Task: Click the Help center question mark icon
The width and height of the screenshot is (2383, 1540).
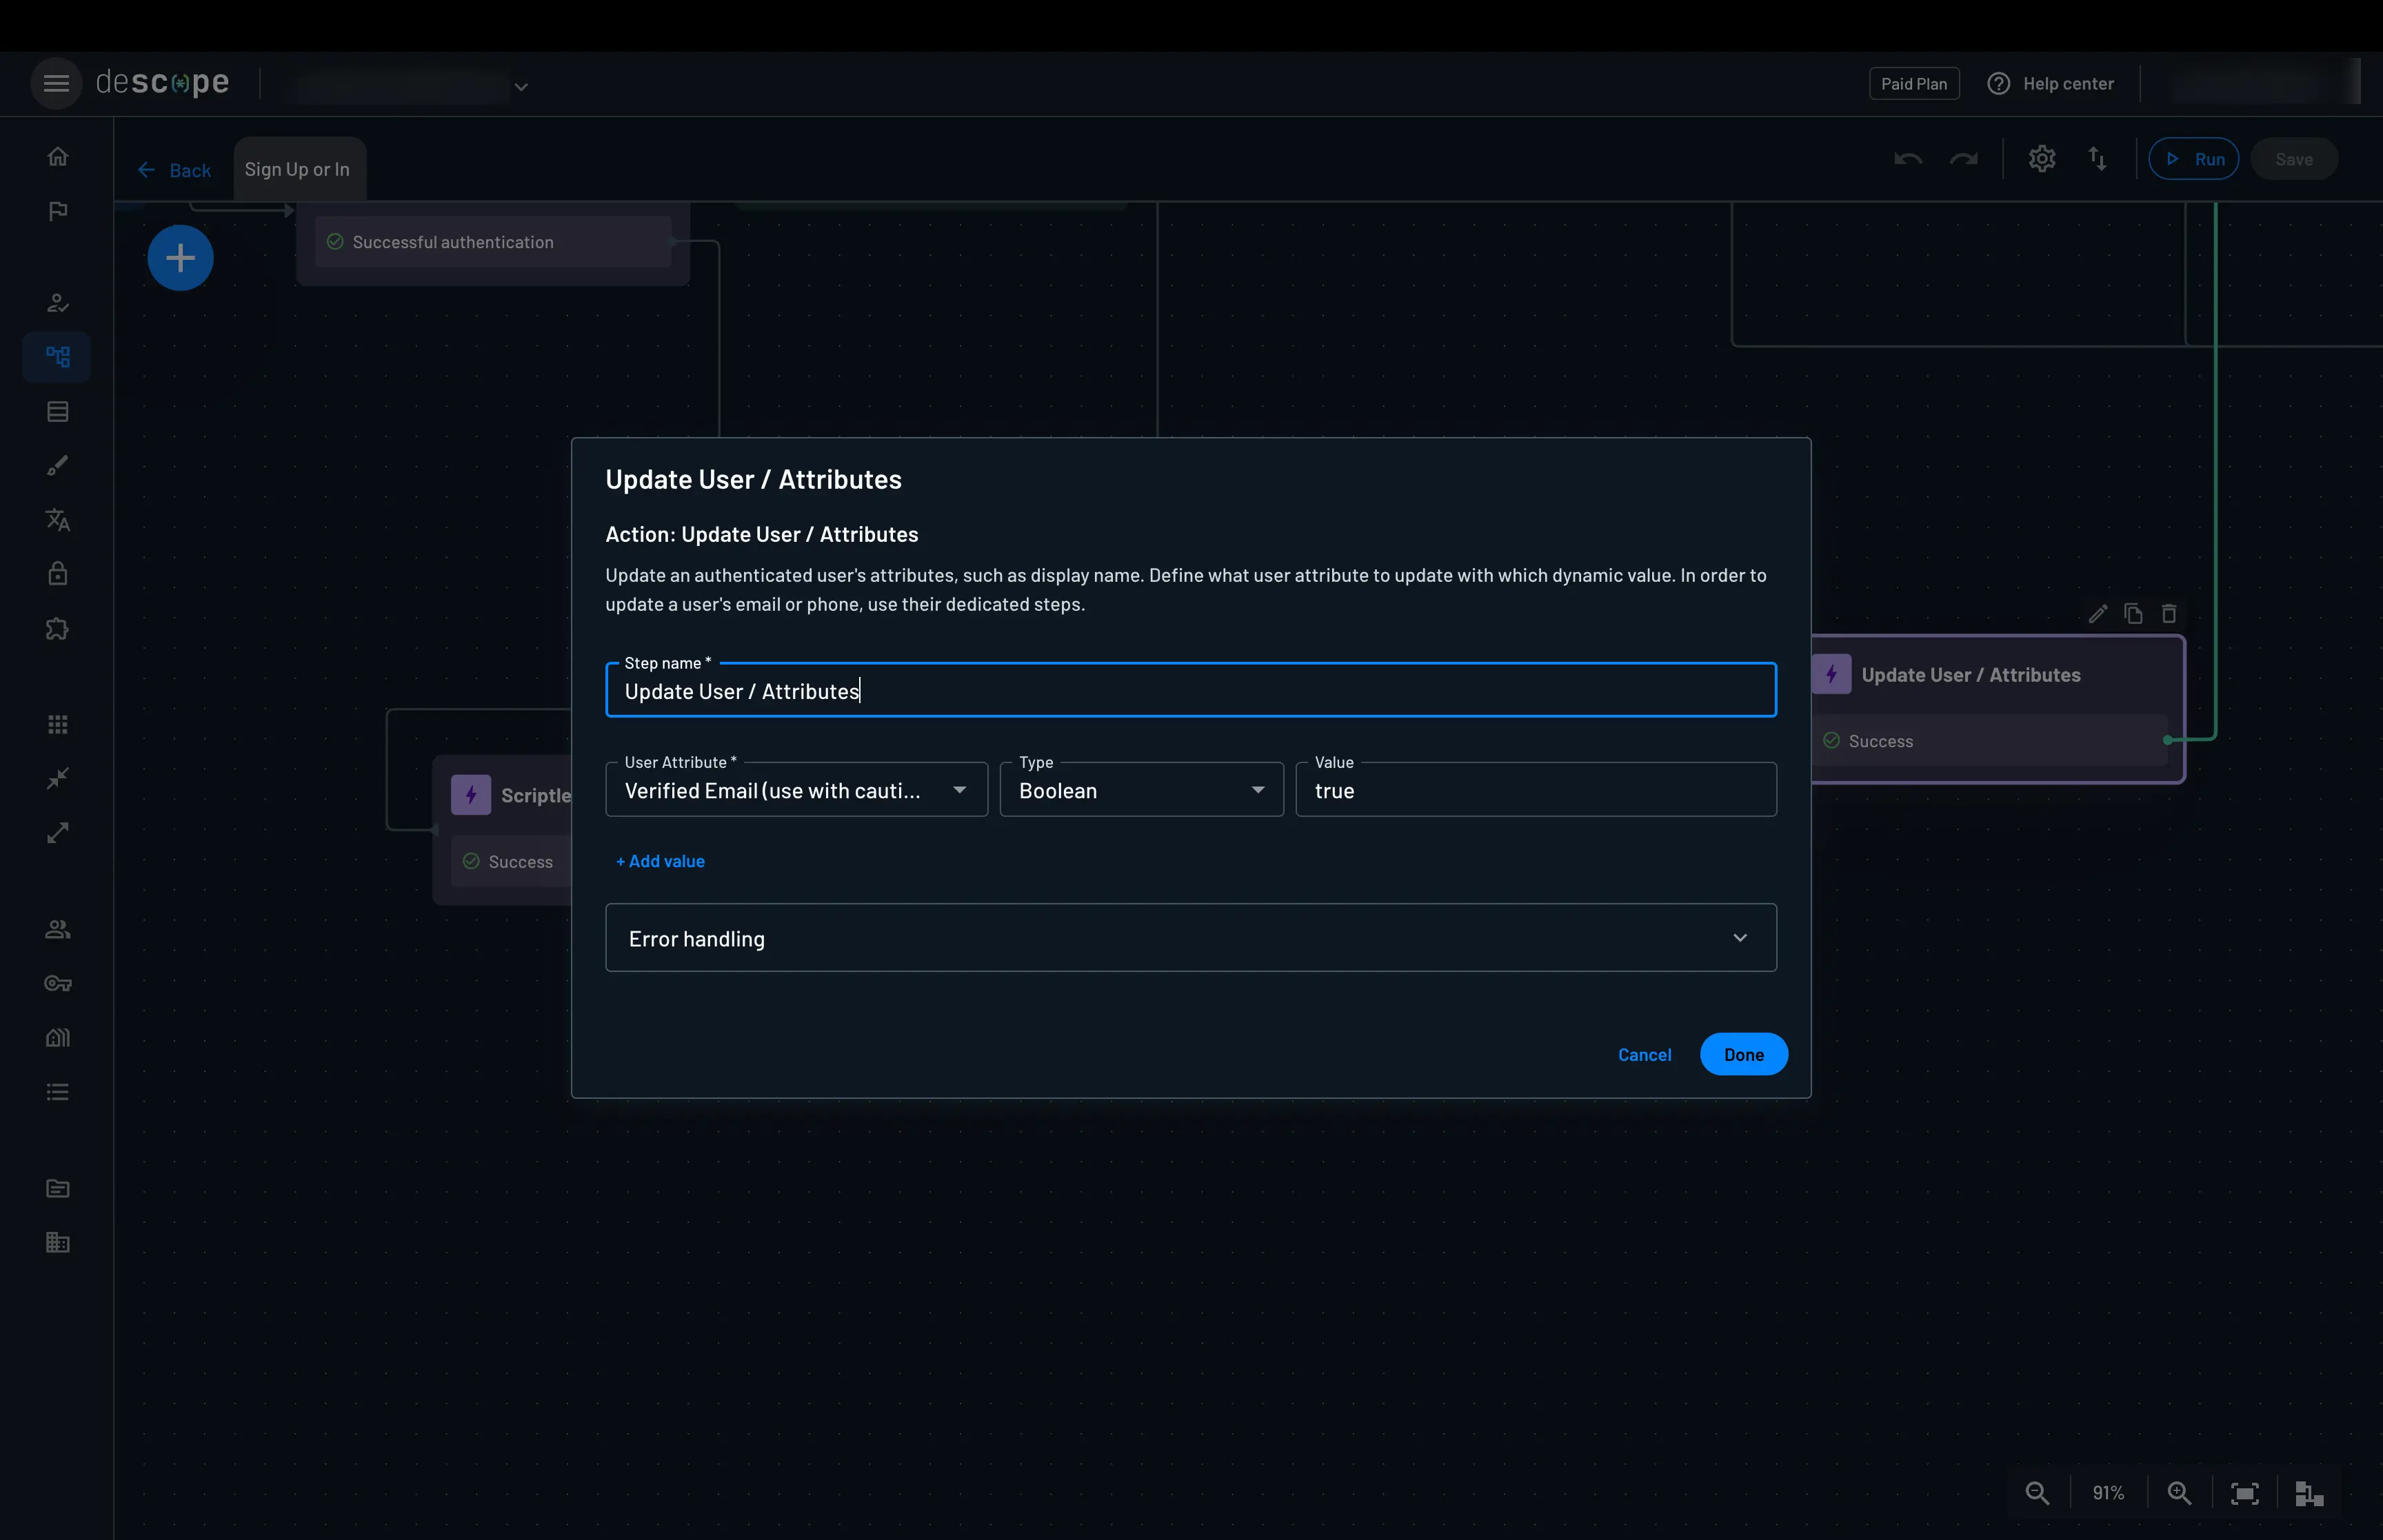Action: pyautogui.click(x=1998, y=84)
